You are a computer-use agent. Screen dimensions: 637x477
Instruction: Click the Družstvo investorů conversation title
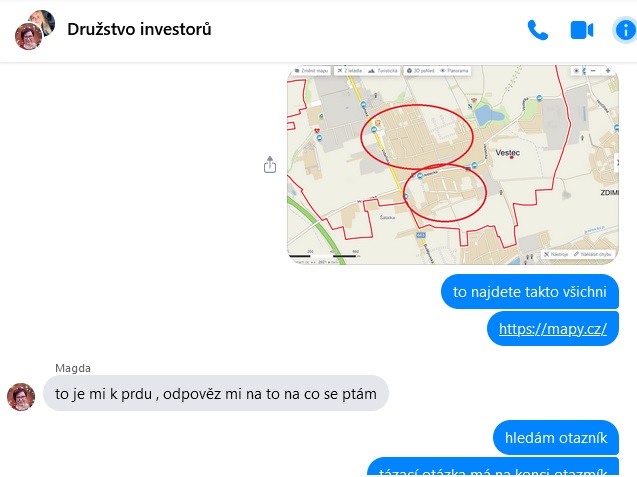coord(139,29)
